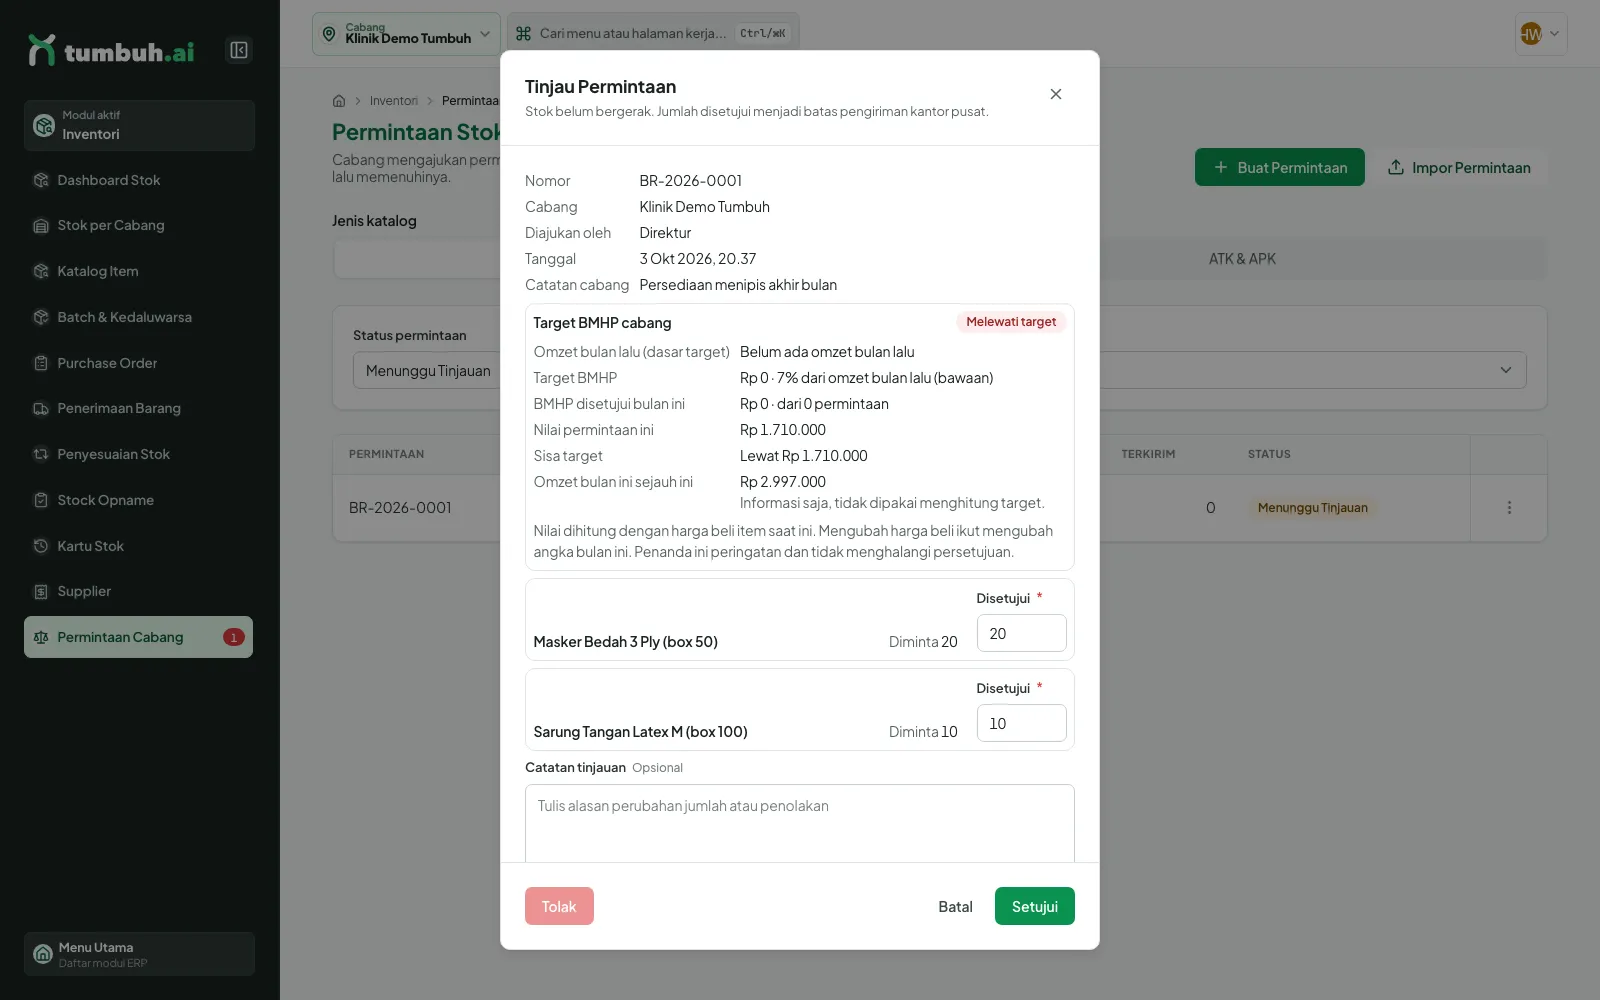The height and width of the screenshot is (1000, 1600).
Task: Click the command search icon
Action: pos(523,34)
